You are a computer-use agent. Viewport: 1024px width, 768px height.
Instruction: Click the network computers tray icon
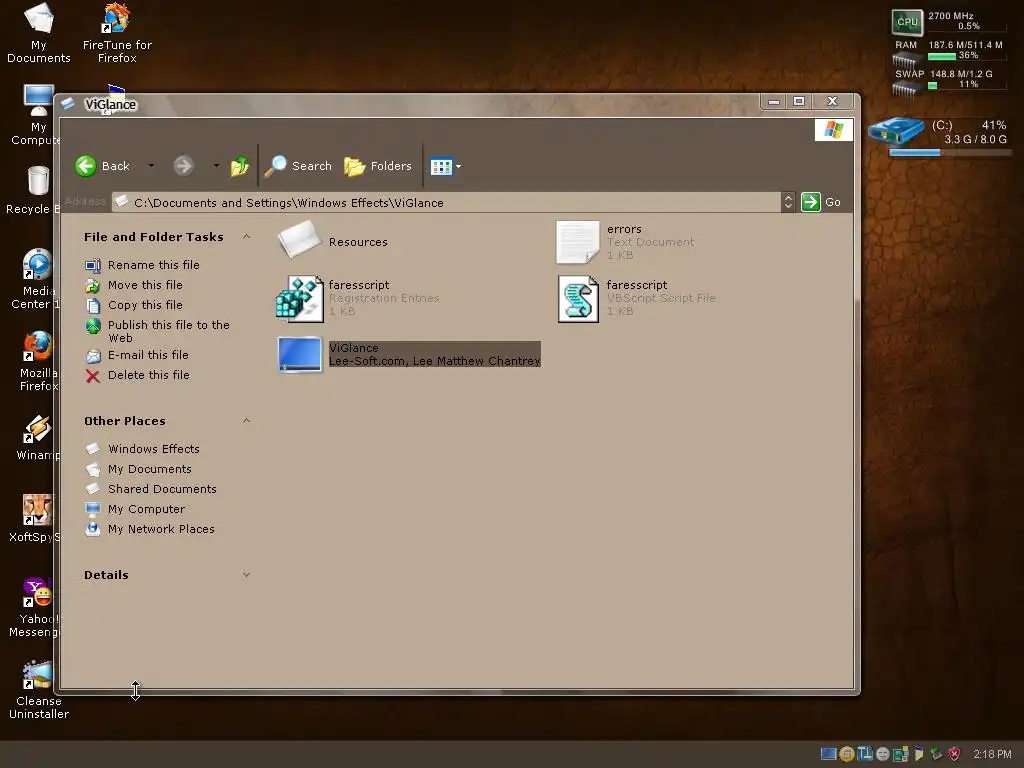pyautogui.click(x=901, y=754)
